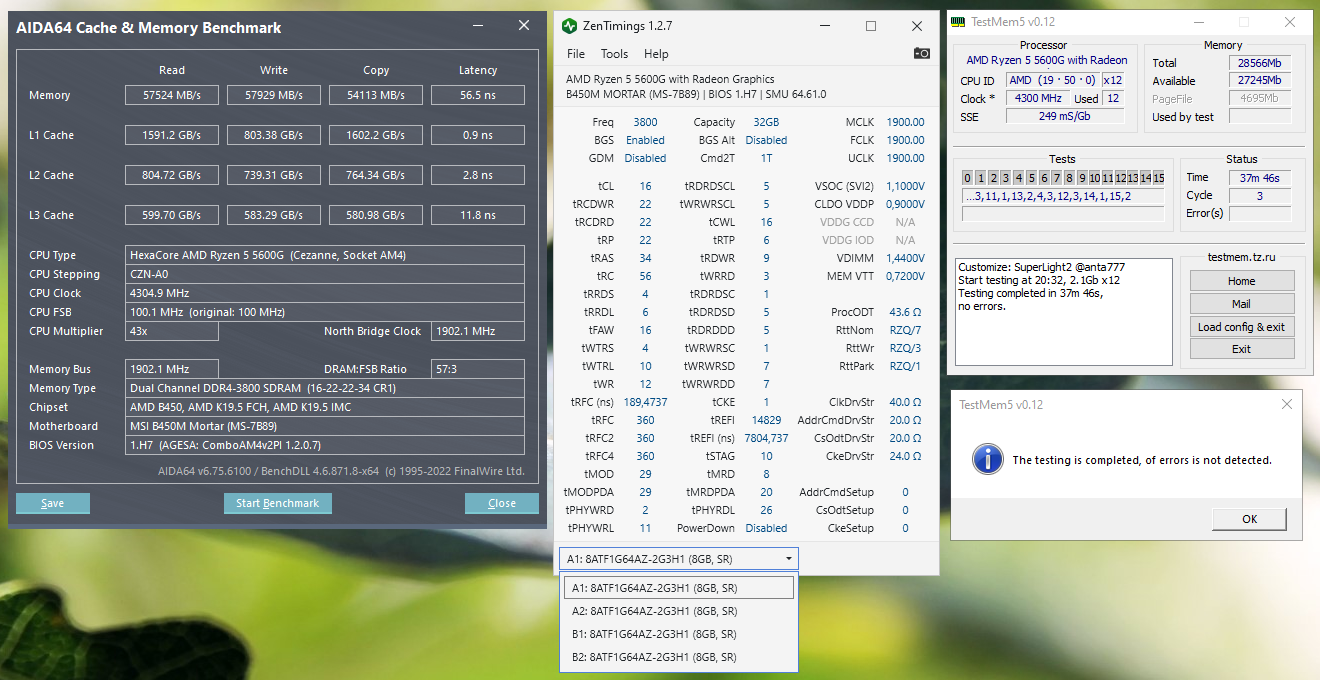This screenshot has width=1320, height=680.
Task: Select B1: 8ATF1G64AZ-2G3H1 module entry
Action: click(679, 634)
